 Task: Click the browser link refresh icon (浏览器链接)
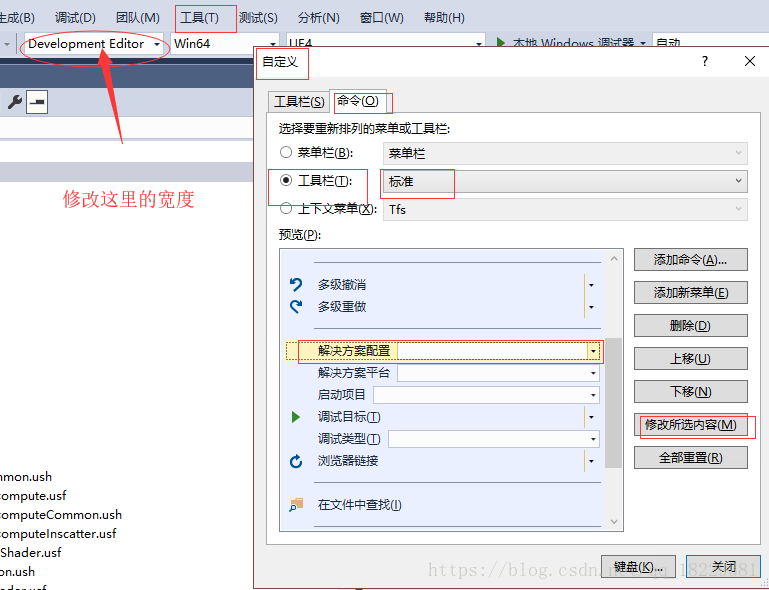296,461
